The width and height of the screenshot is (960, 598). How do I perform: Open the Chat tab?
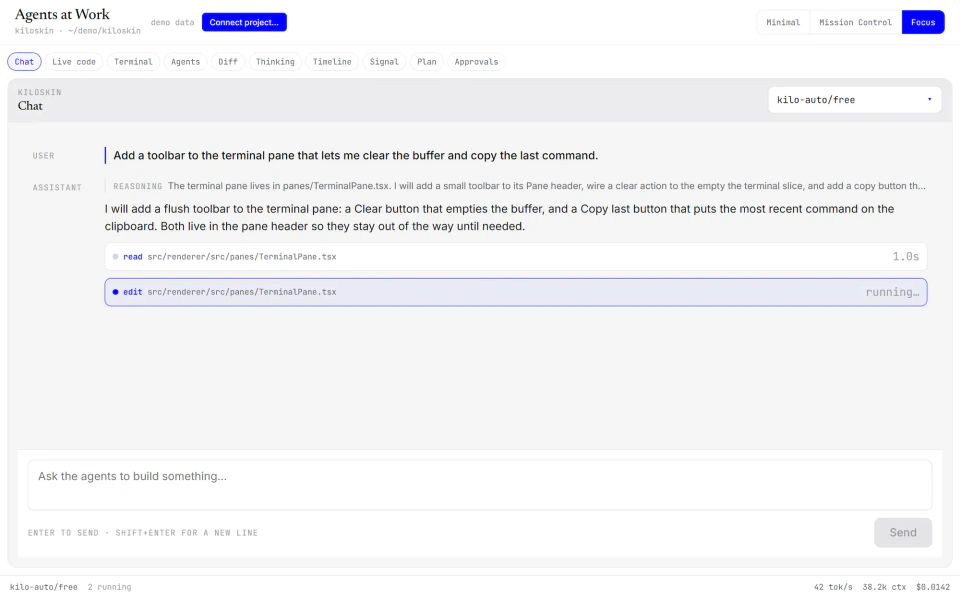pos(24,62)
